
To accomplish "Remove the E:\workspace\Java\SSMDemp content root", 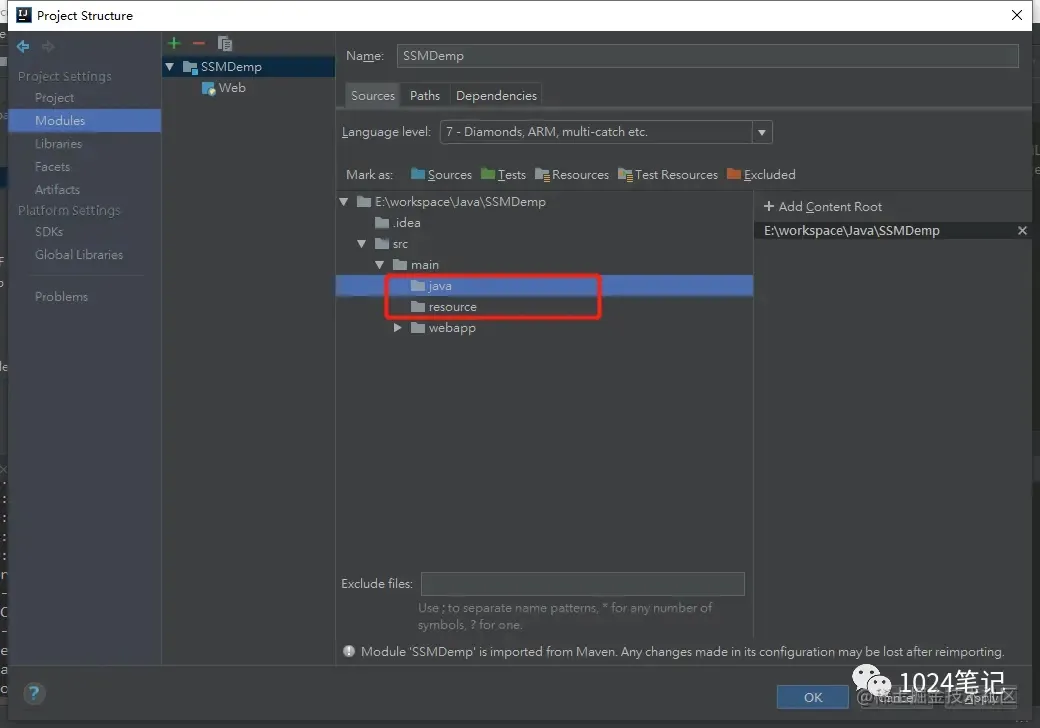I will 1022,231.
